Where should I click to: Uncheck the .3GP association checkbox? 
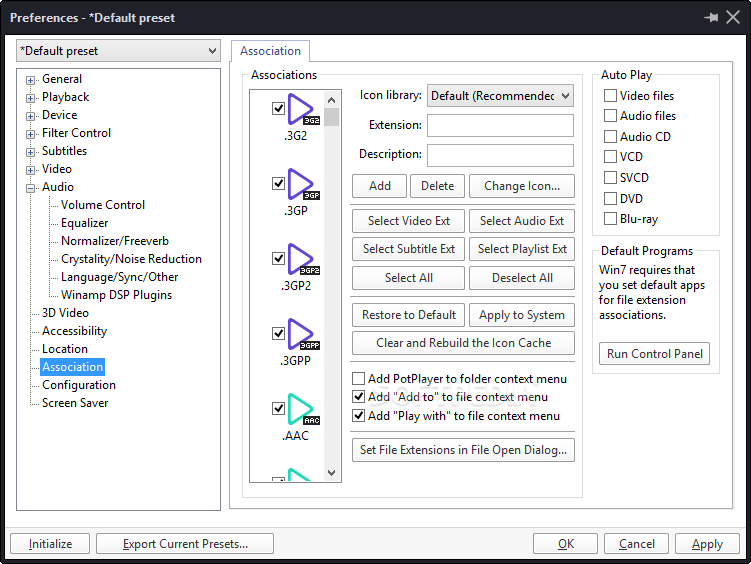tap(278, 183)
